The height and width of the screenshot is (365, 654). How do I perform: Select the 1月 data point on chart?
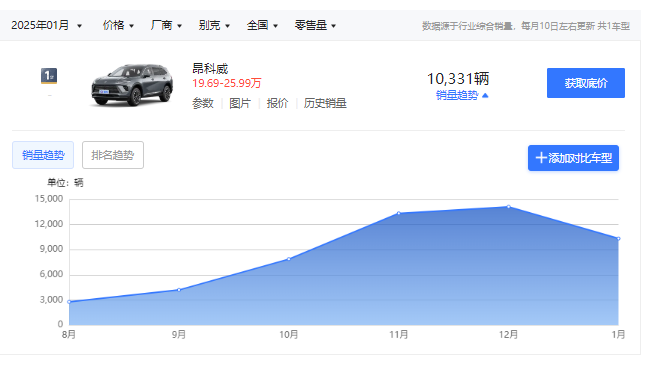(x=618, y=239)
